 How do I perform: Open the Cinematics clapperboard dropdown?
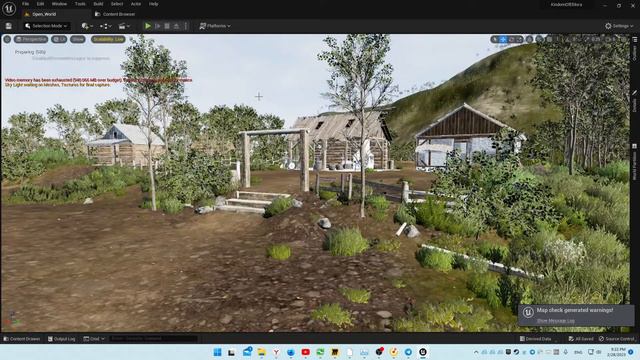[124, 26]
